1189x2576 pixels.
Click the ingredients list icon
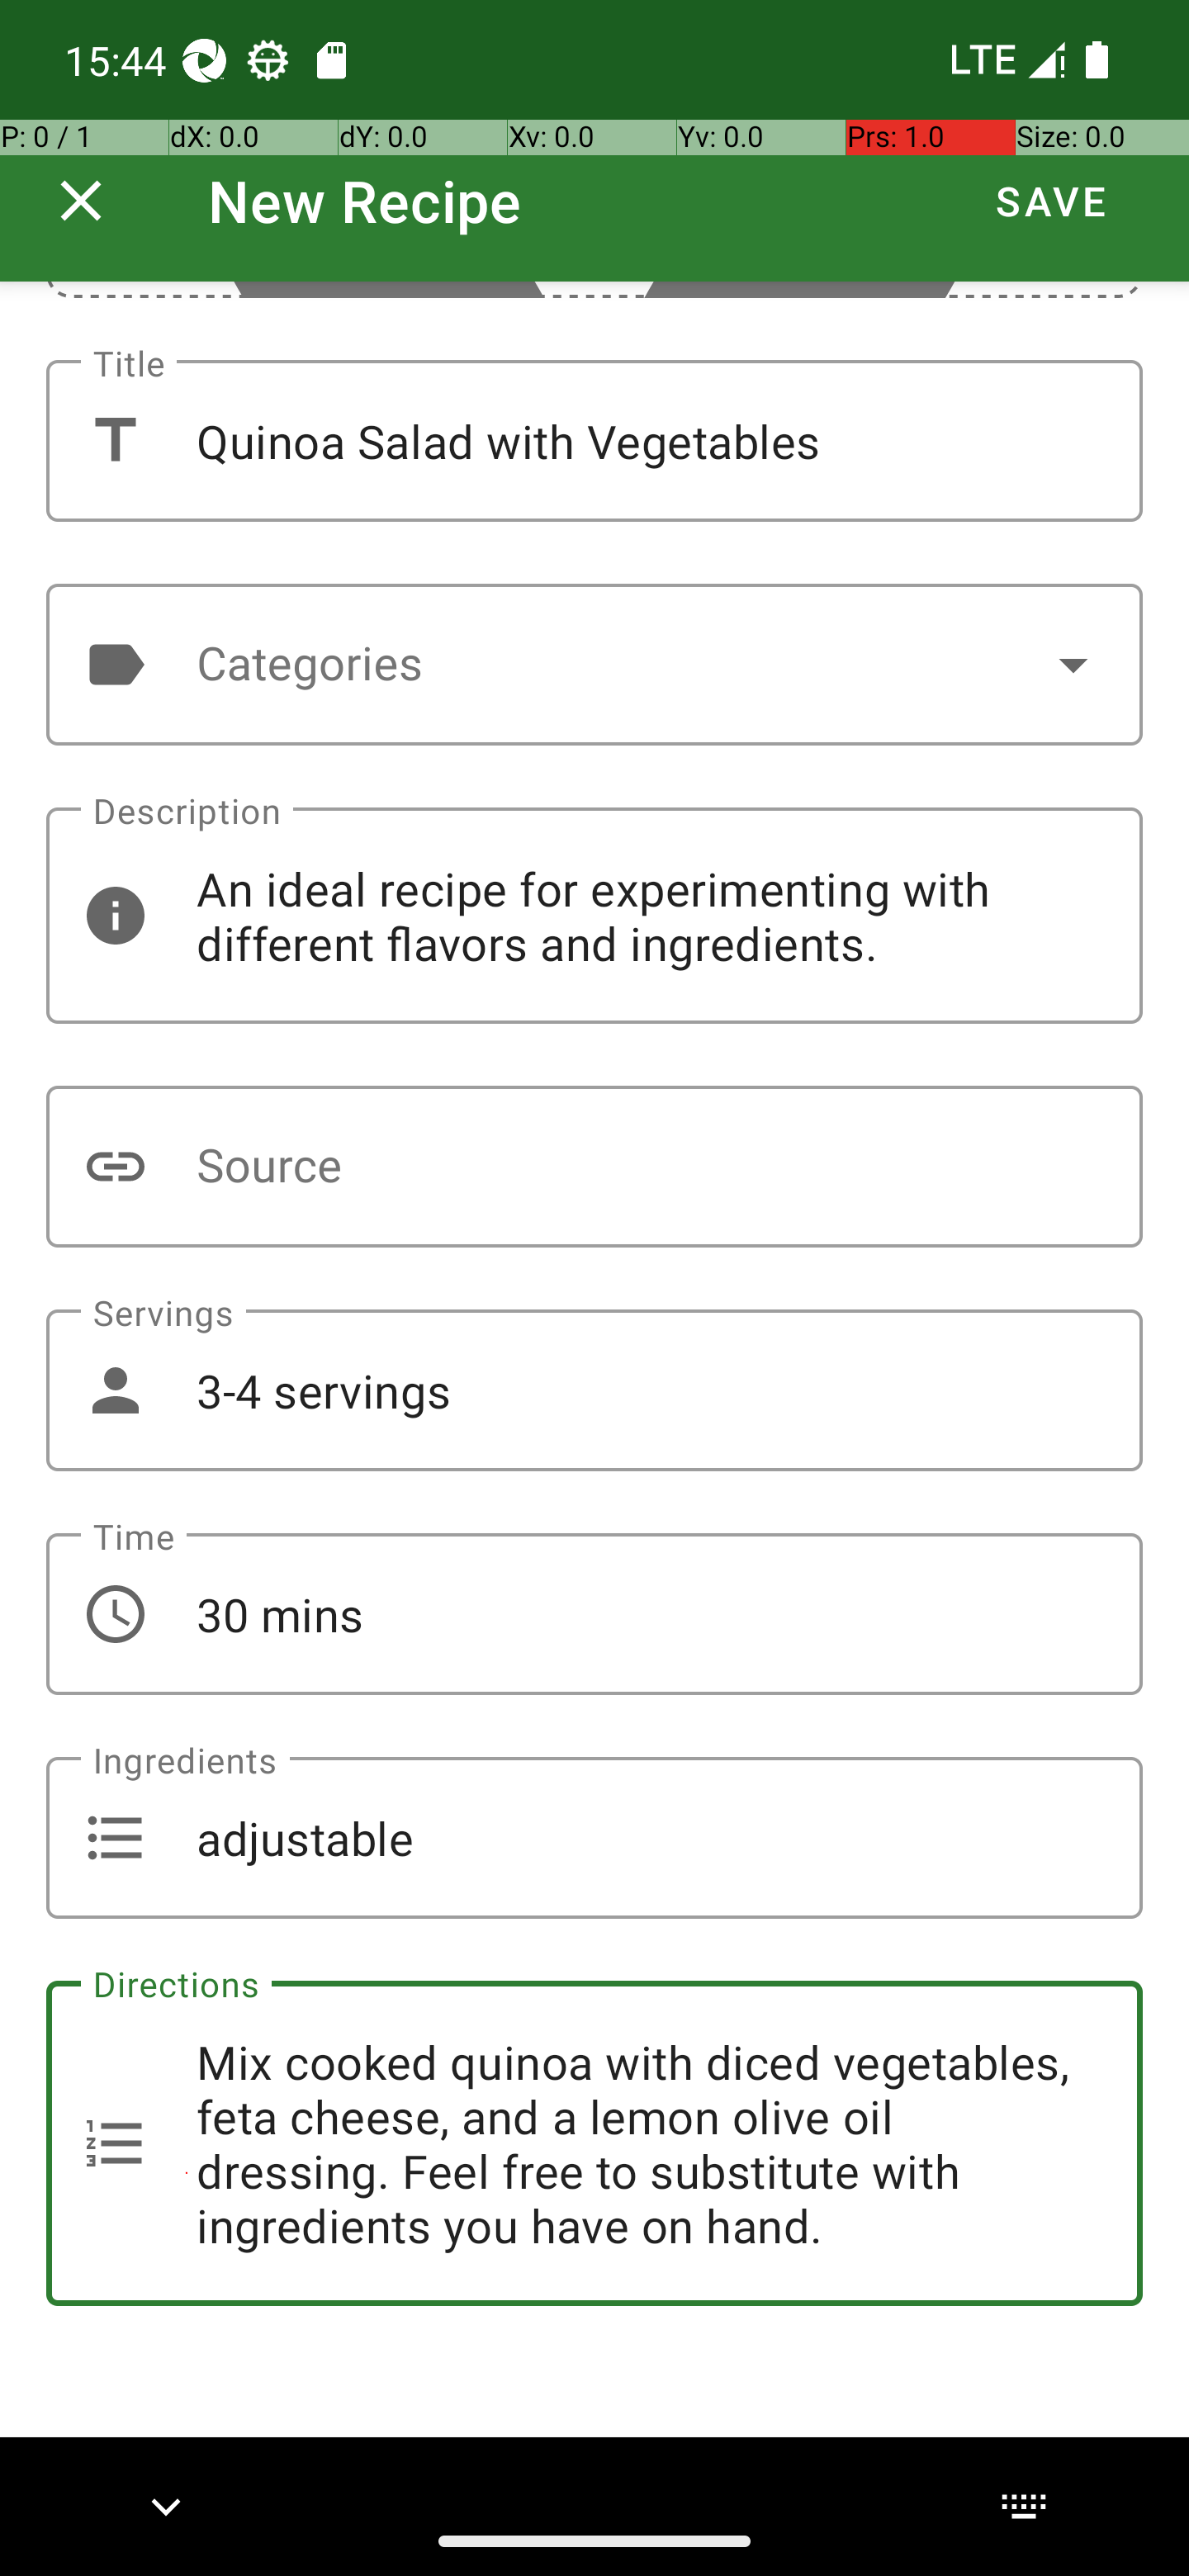116,1838
